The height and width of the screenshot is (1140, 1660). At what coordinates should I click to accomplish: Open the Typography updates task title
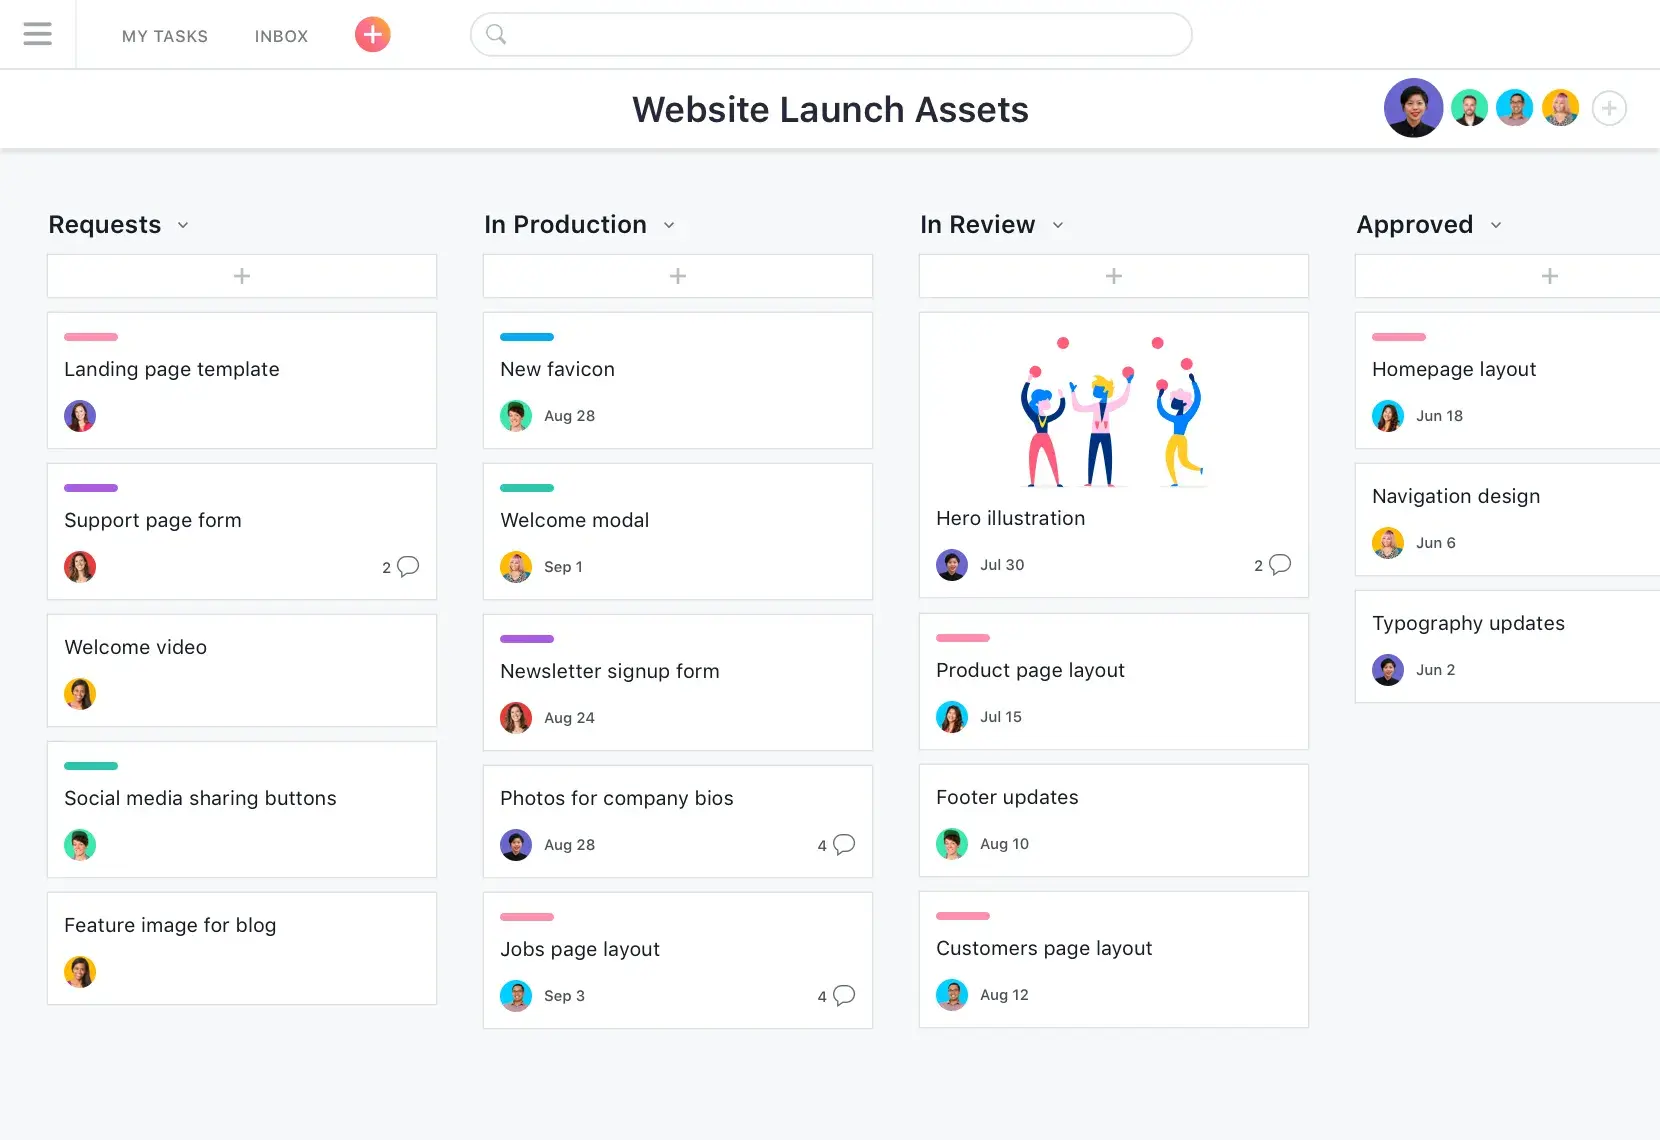point(1468,624)
